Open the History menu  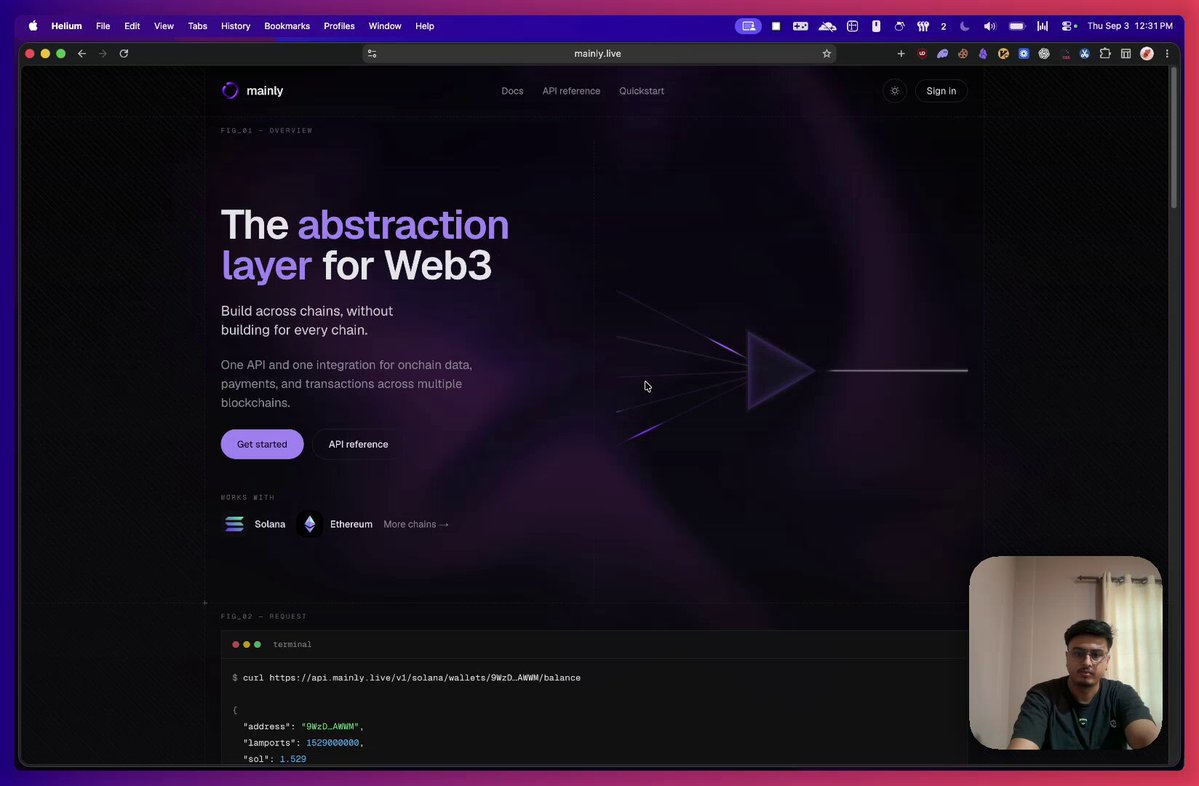pyautogui.click(x=236, y=26)
